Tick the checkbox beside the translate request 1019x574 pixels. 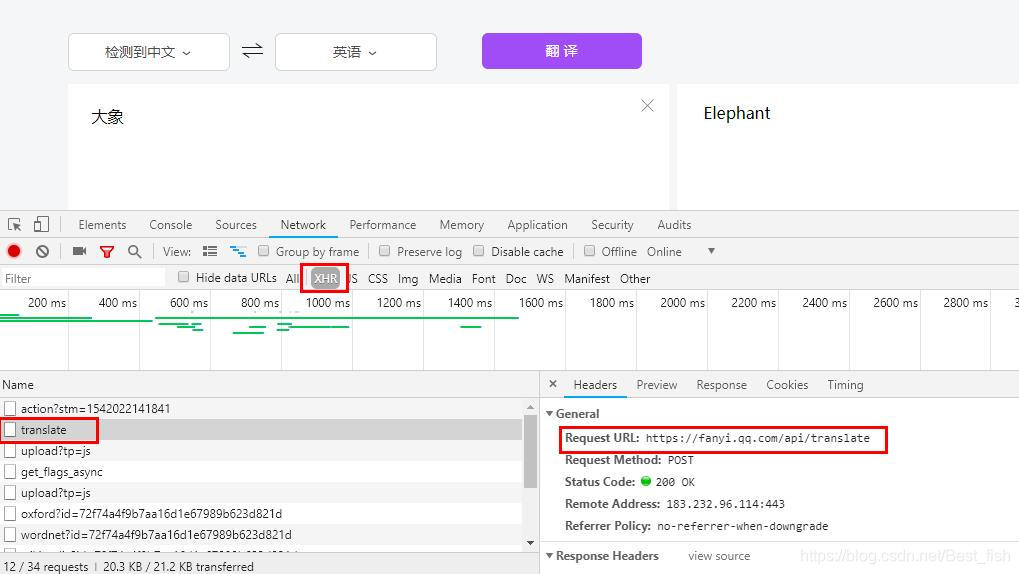click(10, 430)
